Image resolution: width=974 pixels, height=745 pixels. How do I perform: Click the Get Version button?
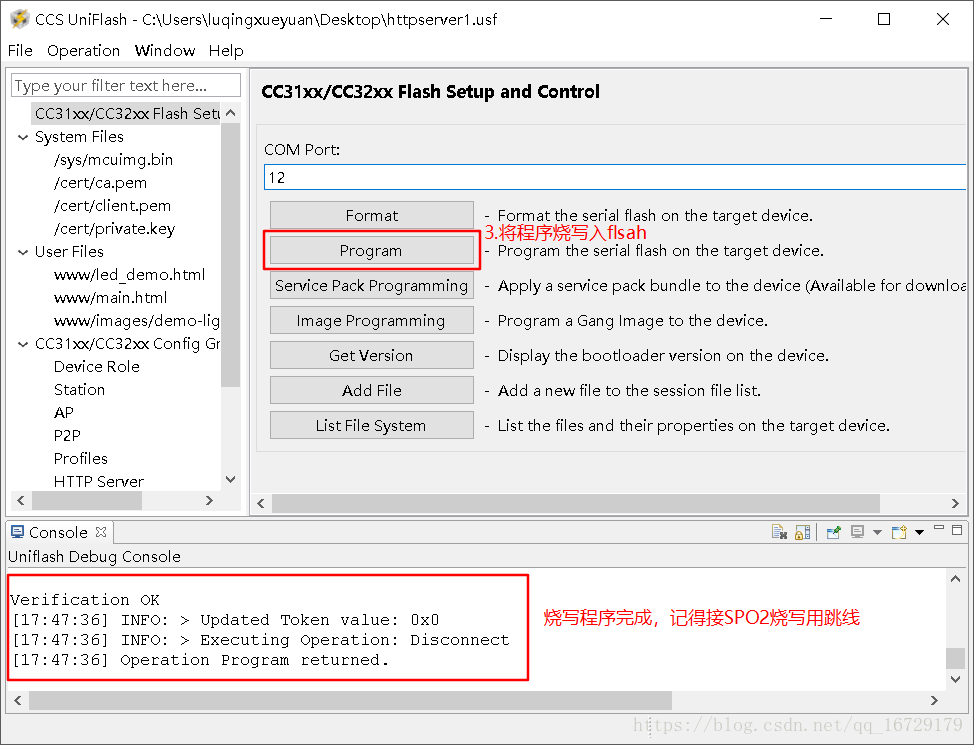point(371,355)
